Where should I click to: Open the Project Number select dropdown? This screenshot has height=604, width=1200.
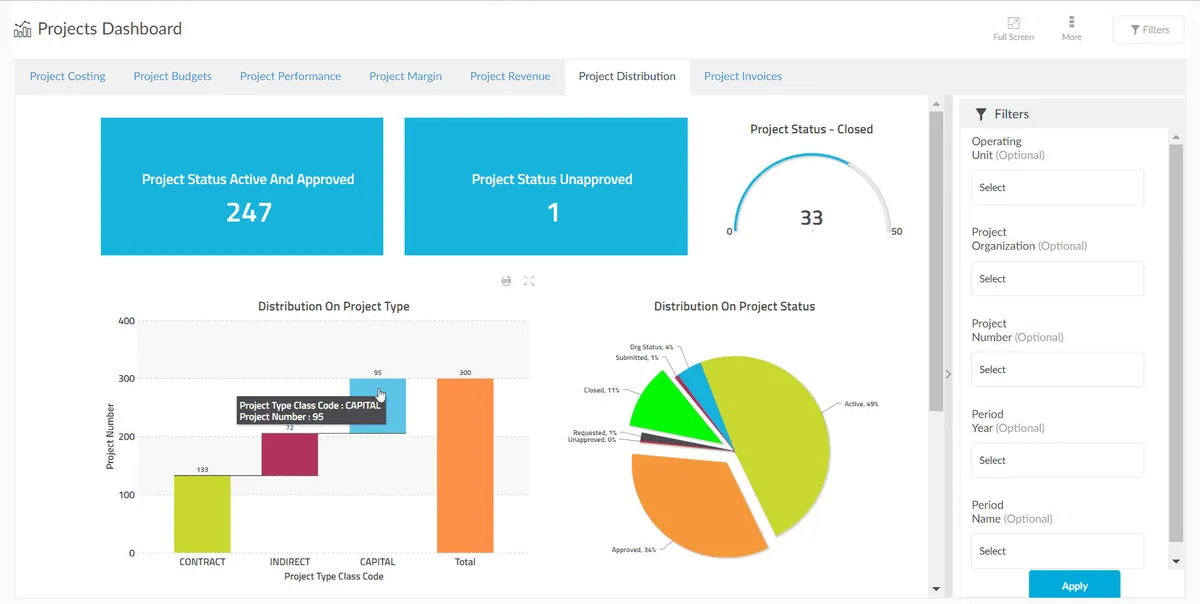(x=1057, y=369)
